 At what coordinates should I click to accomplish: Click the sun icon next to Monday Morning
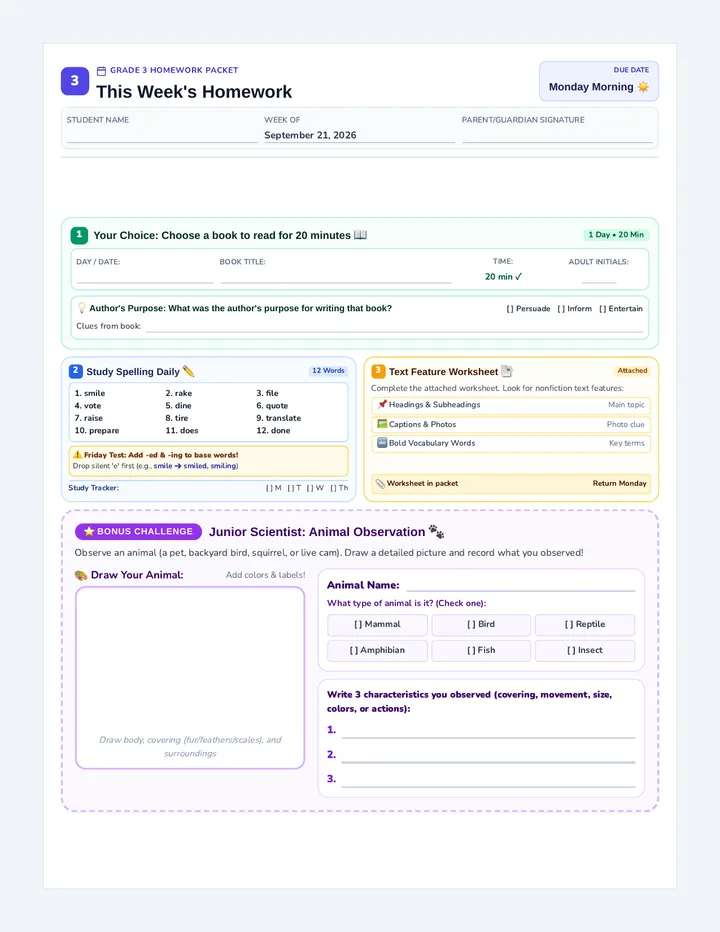643,87
